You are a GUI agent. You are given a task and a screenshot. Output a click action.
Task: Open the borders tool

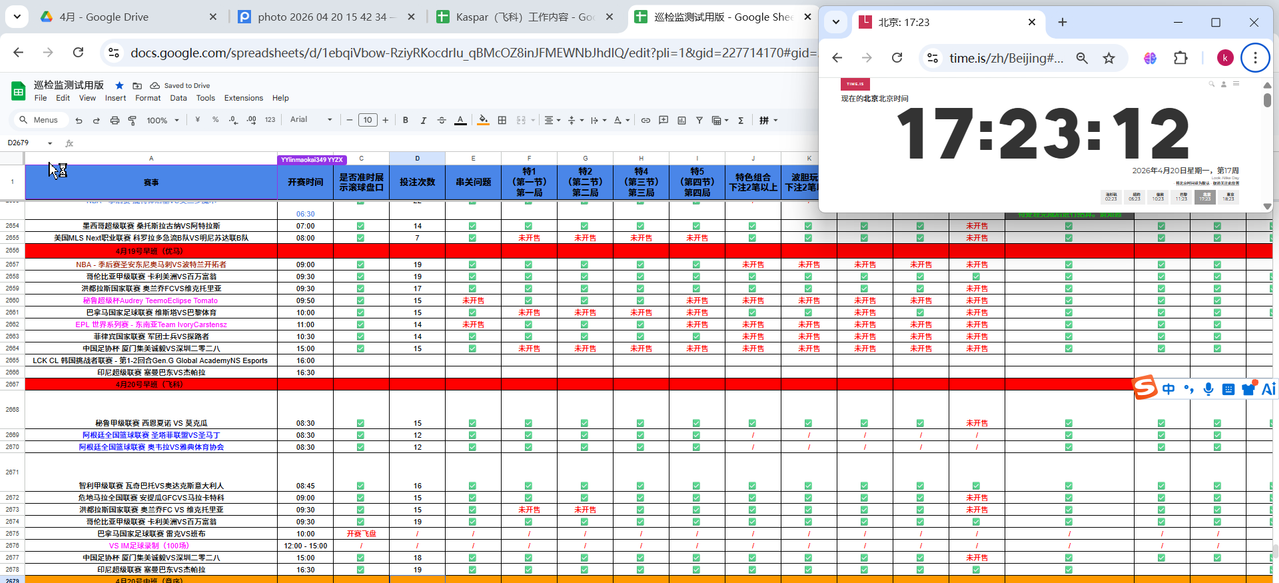point(502,120)
